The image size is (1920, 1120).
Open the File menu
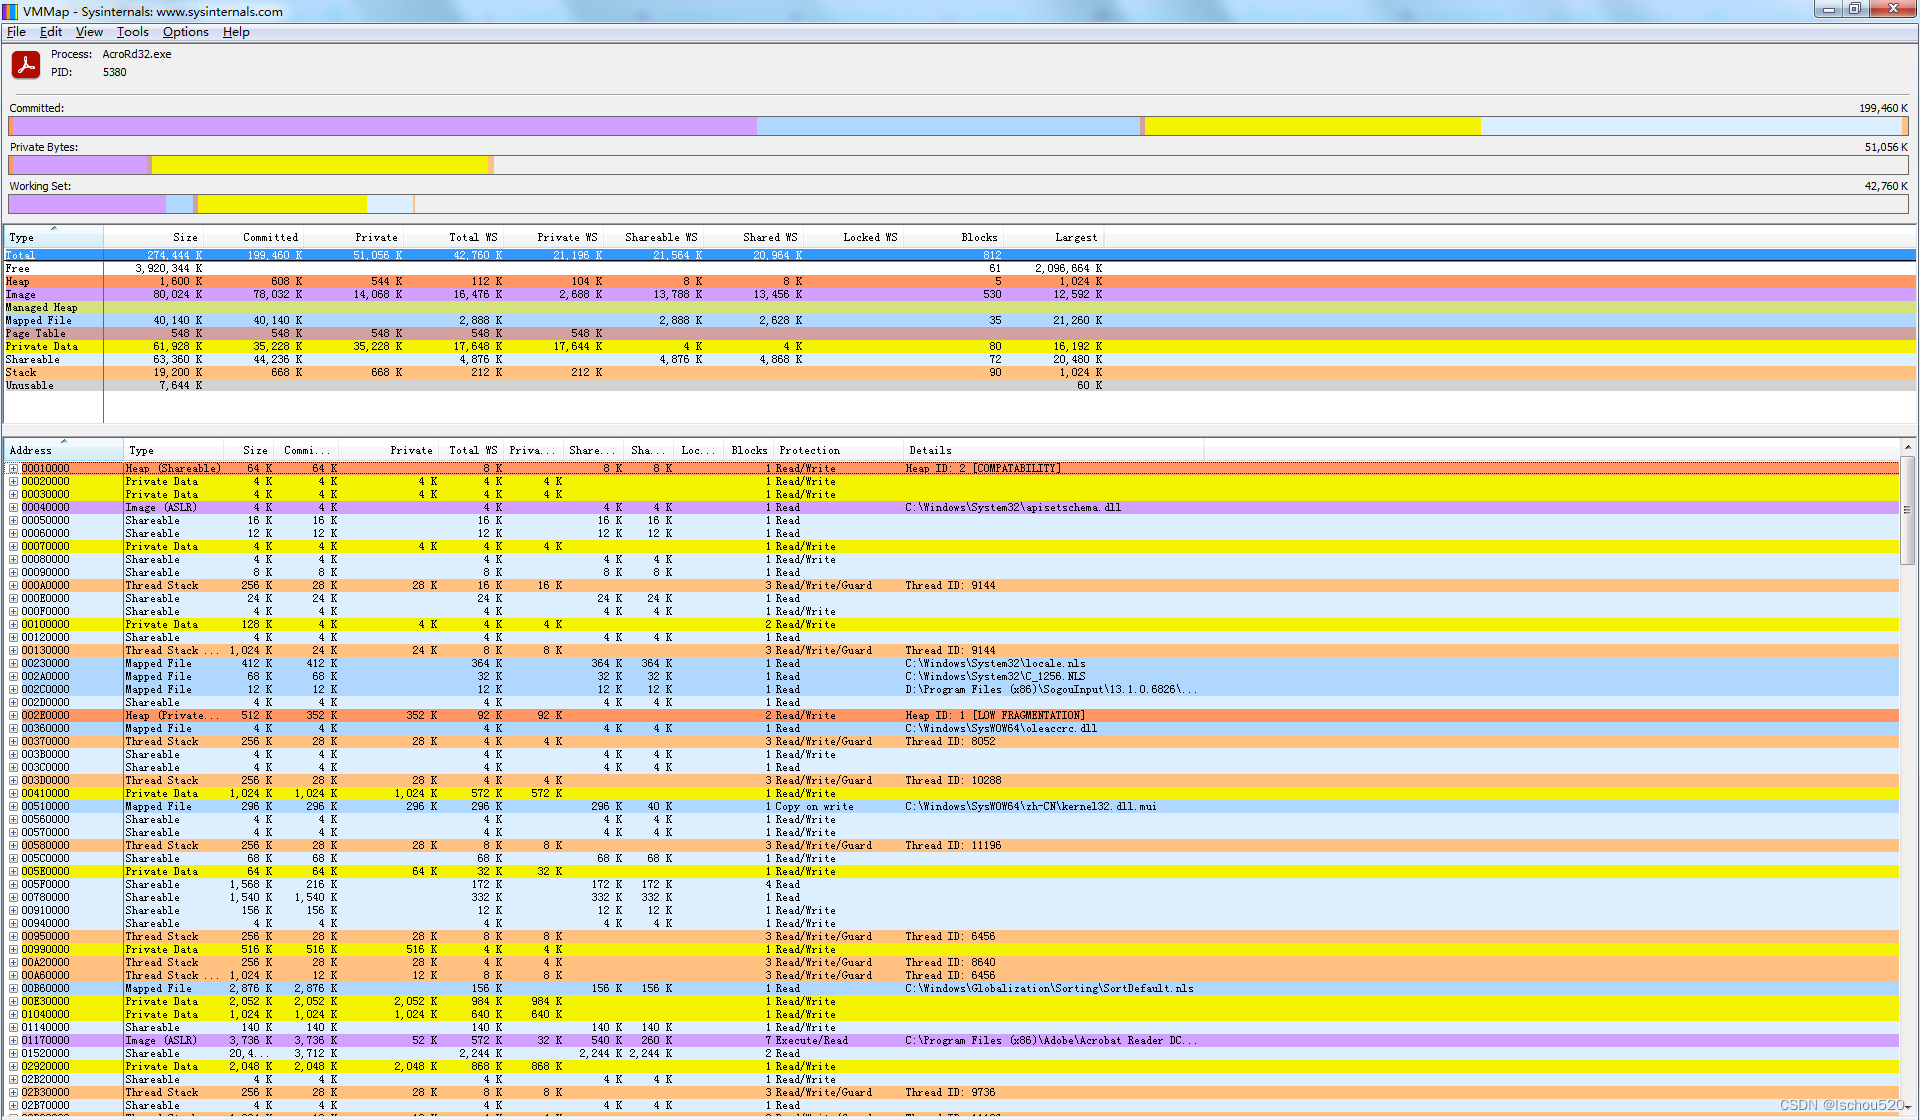pyautogui.click(x=16, y=32)
